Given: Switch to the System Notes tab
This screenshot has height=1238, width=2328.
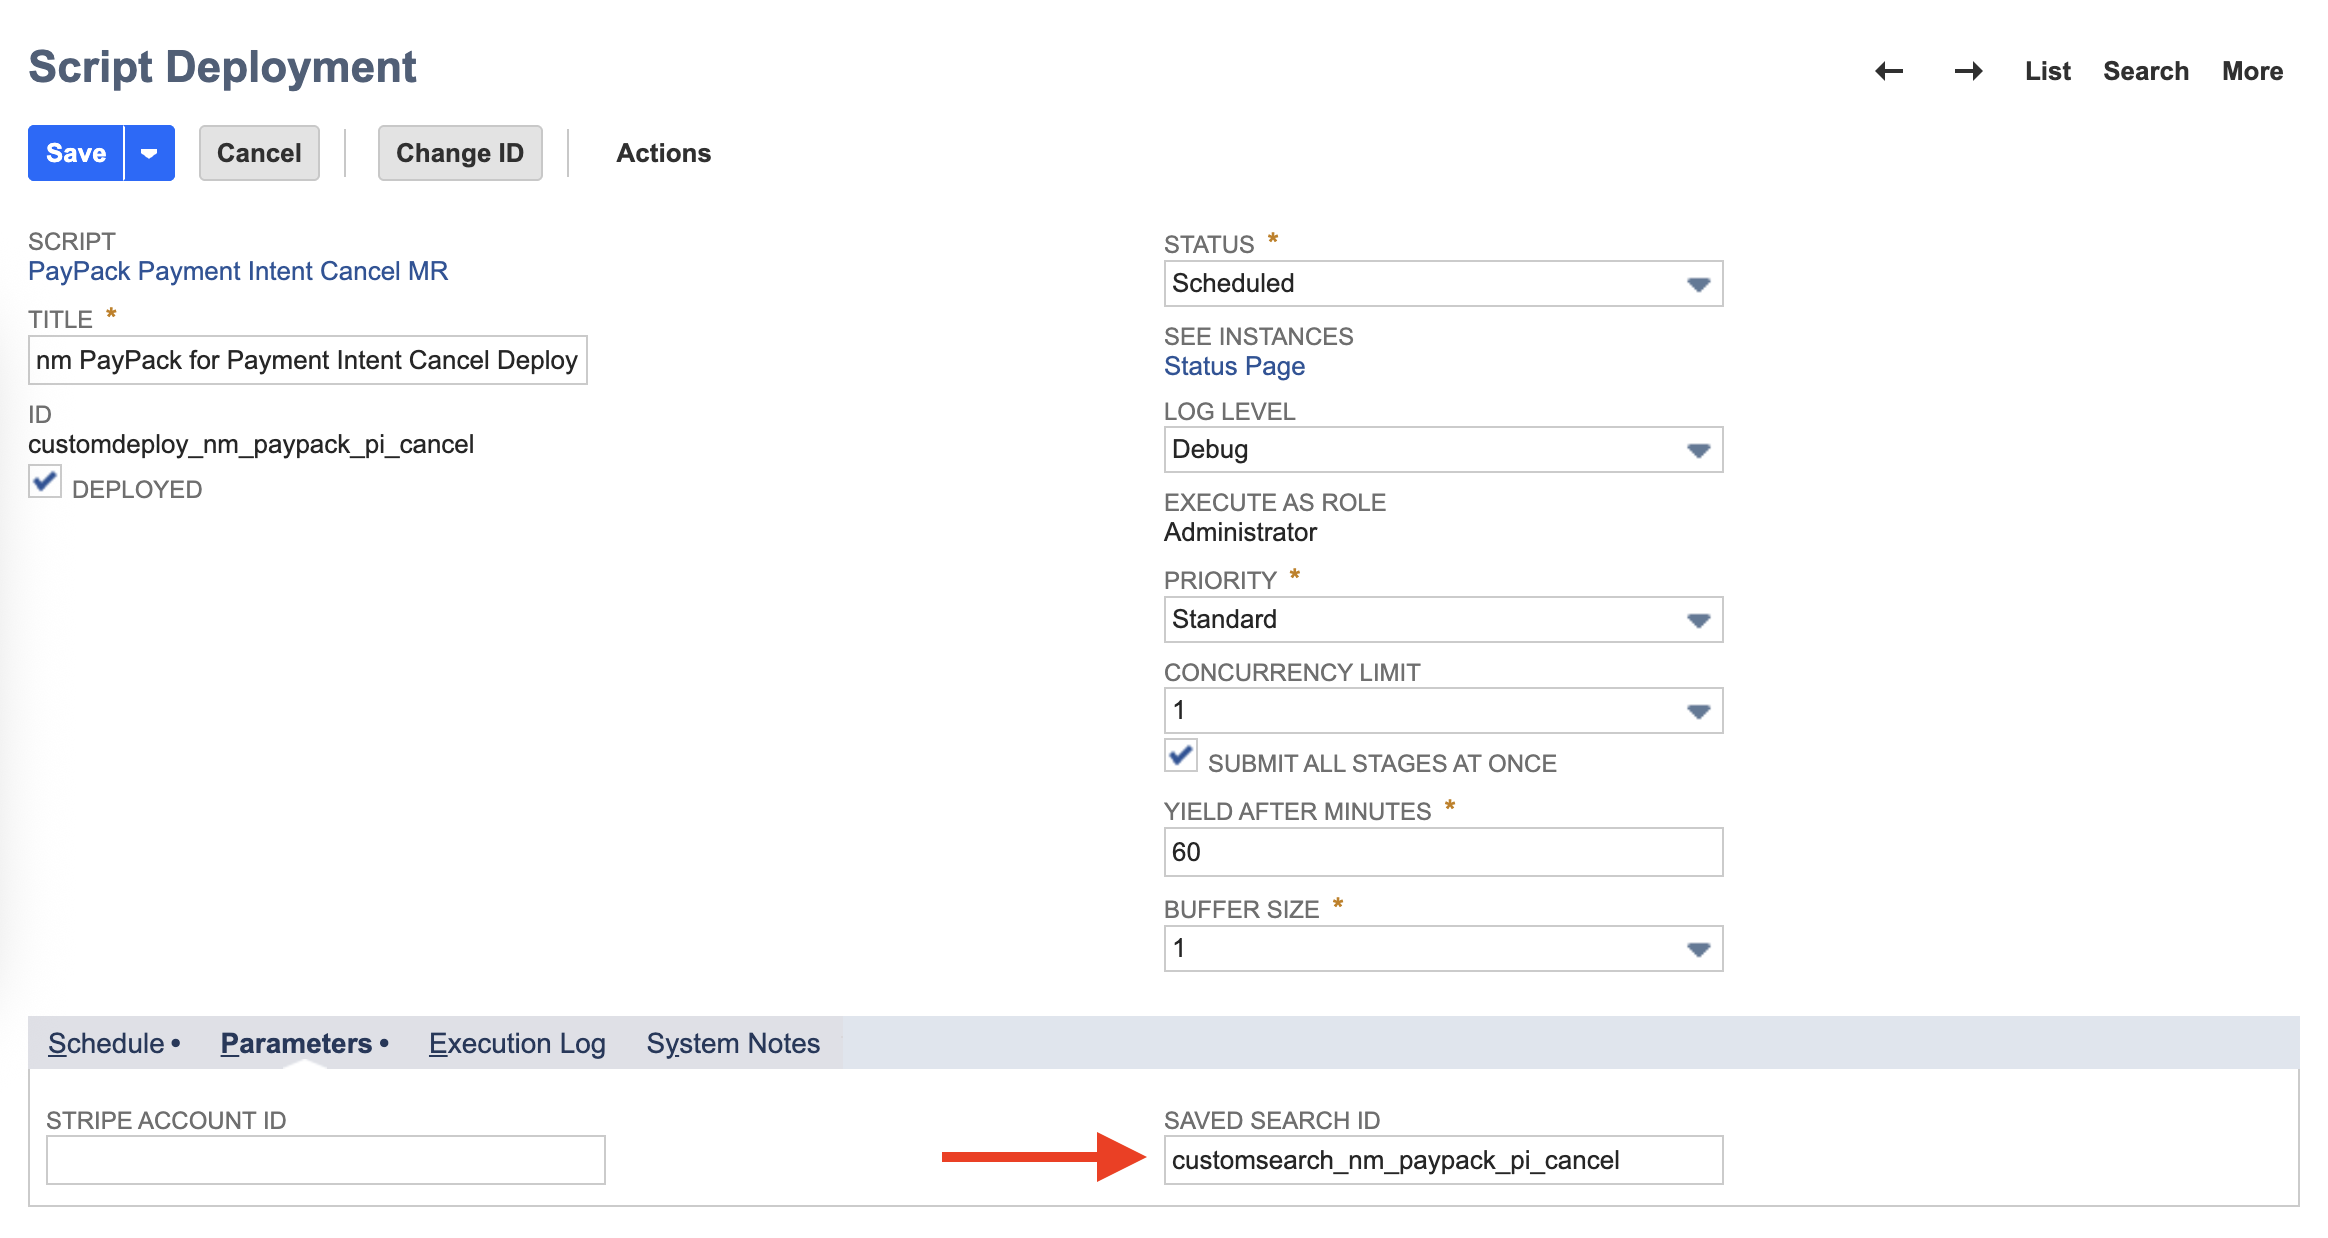Looking at the screenshot, I should (x=733, y=1043).
